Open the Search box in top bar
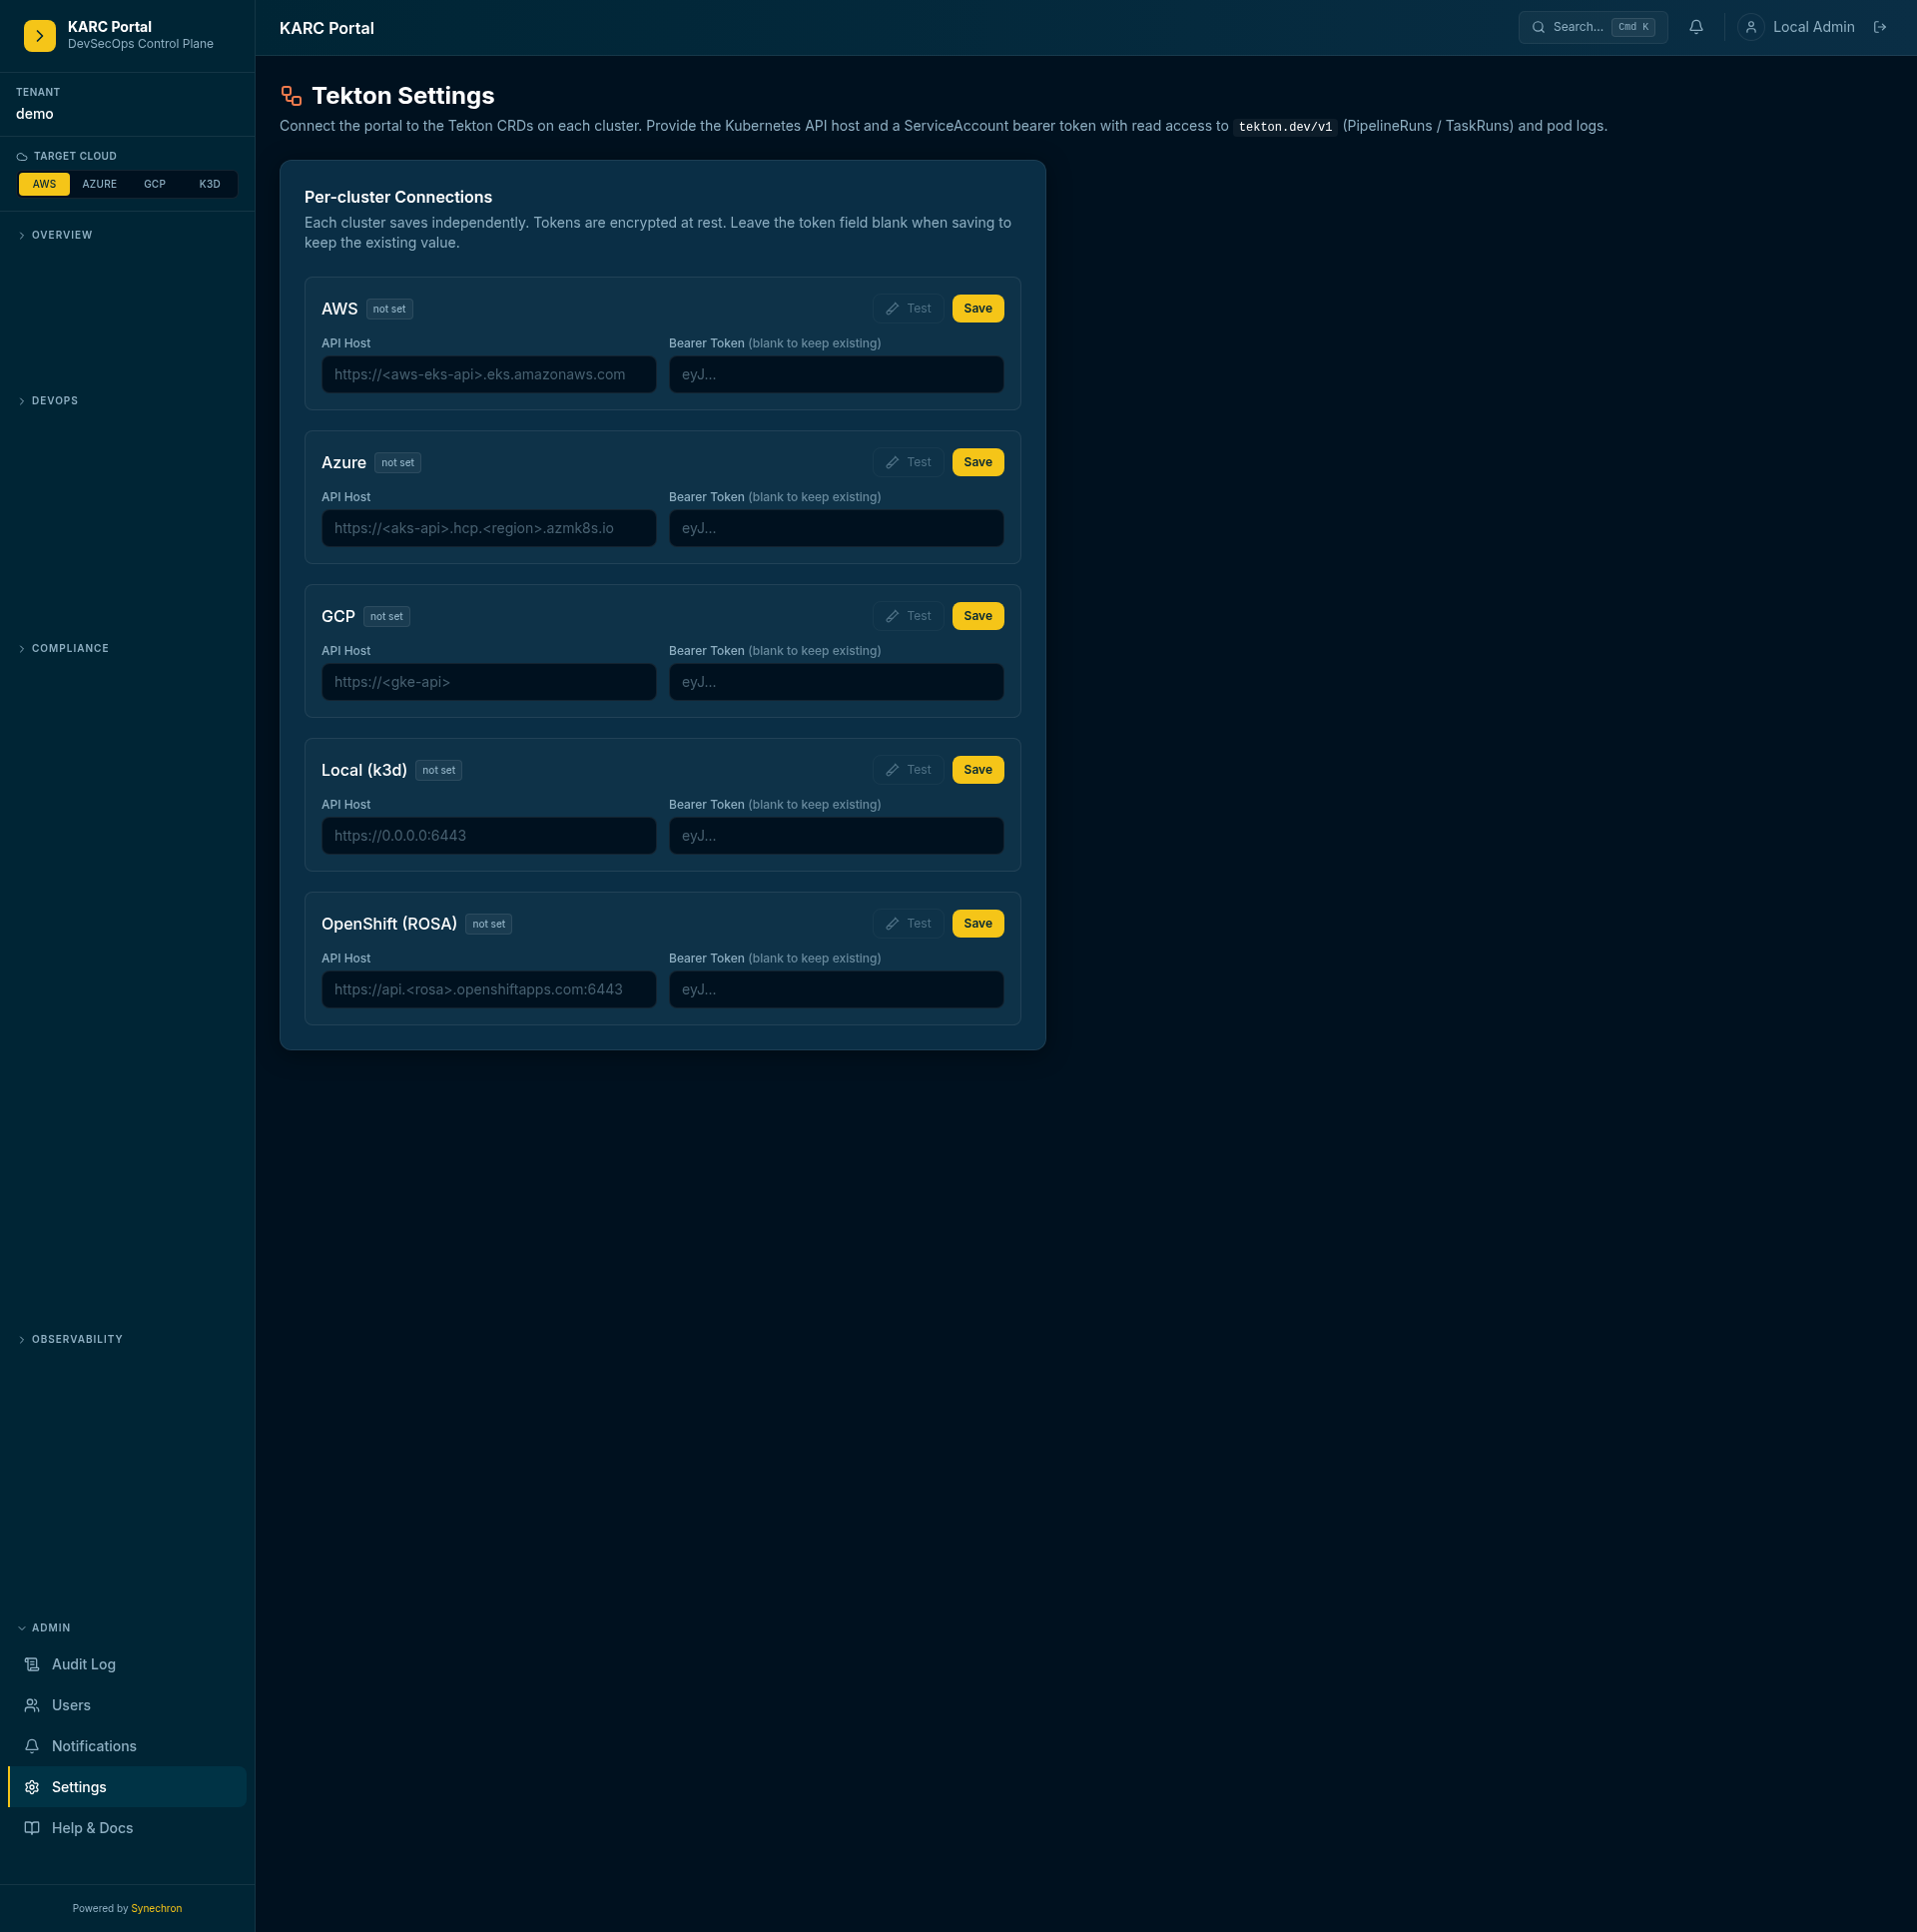 [x=1592, y=28]
